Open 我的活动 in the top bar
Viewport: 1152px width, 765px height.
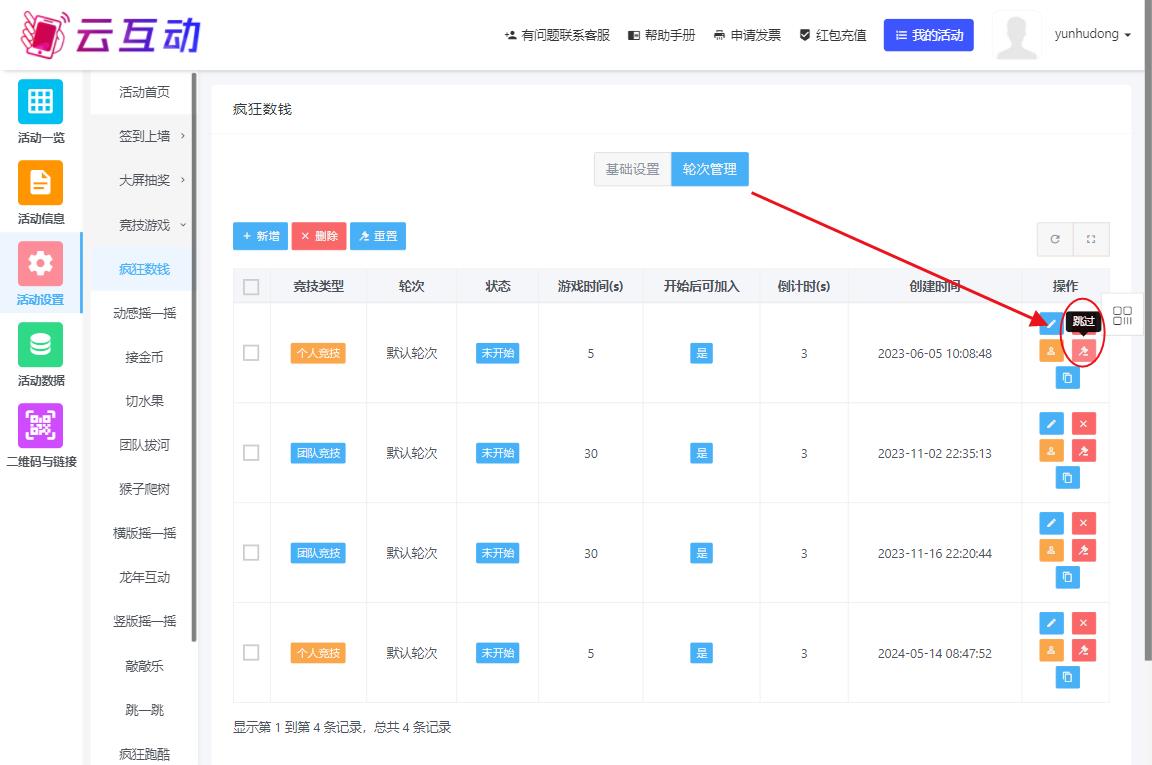(x=929, y=35)
